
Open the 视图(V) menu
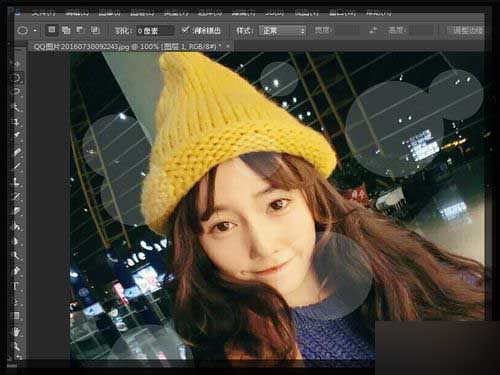[x=307, y=13]
